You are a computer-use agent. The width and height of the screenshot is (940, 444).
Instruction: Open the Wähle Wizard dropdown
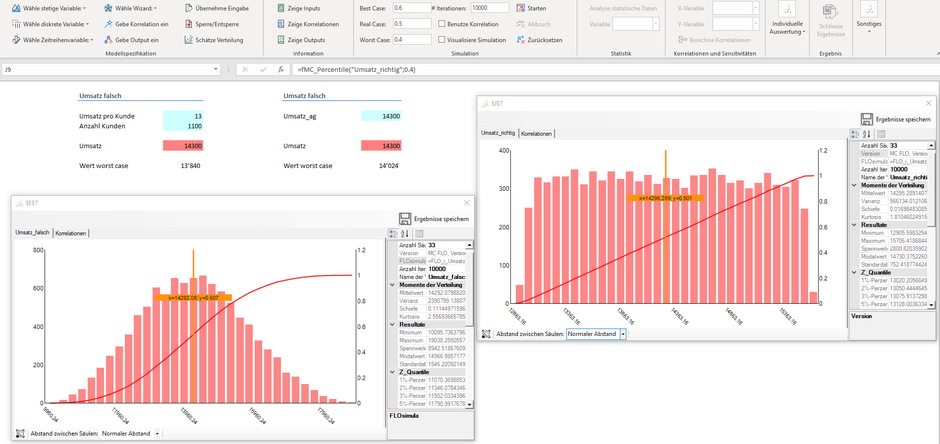coord(130,8)
